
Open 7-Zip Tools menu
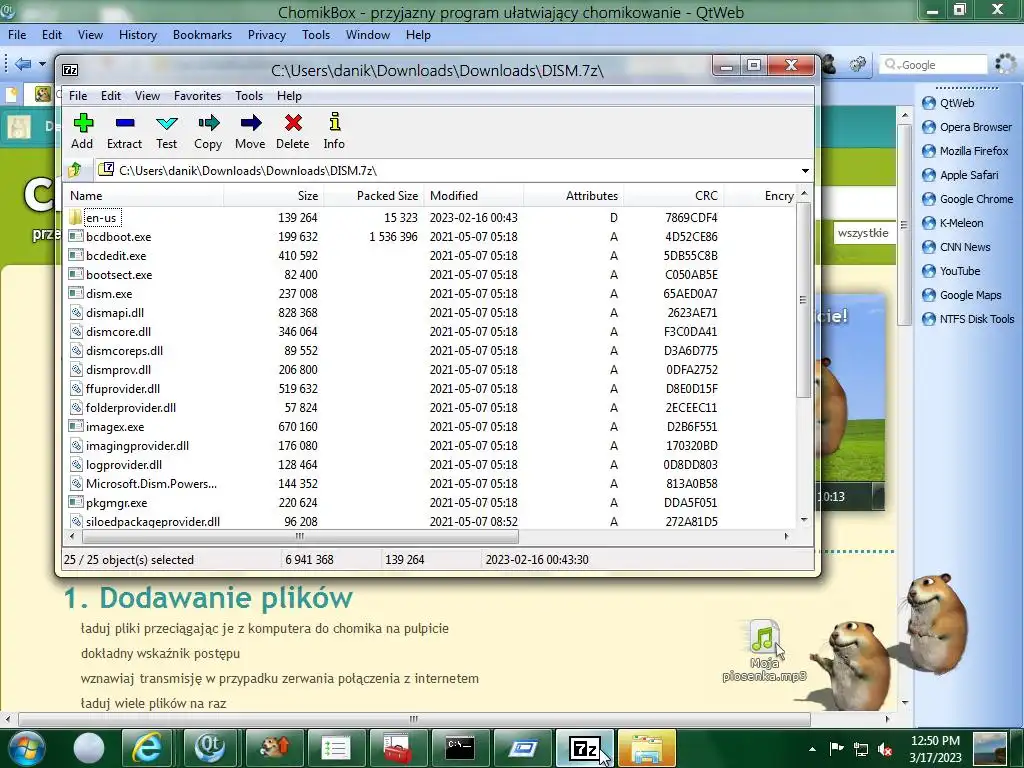point(249,96)
